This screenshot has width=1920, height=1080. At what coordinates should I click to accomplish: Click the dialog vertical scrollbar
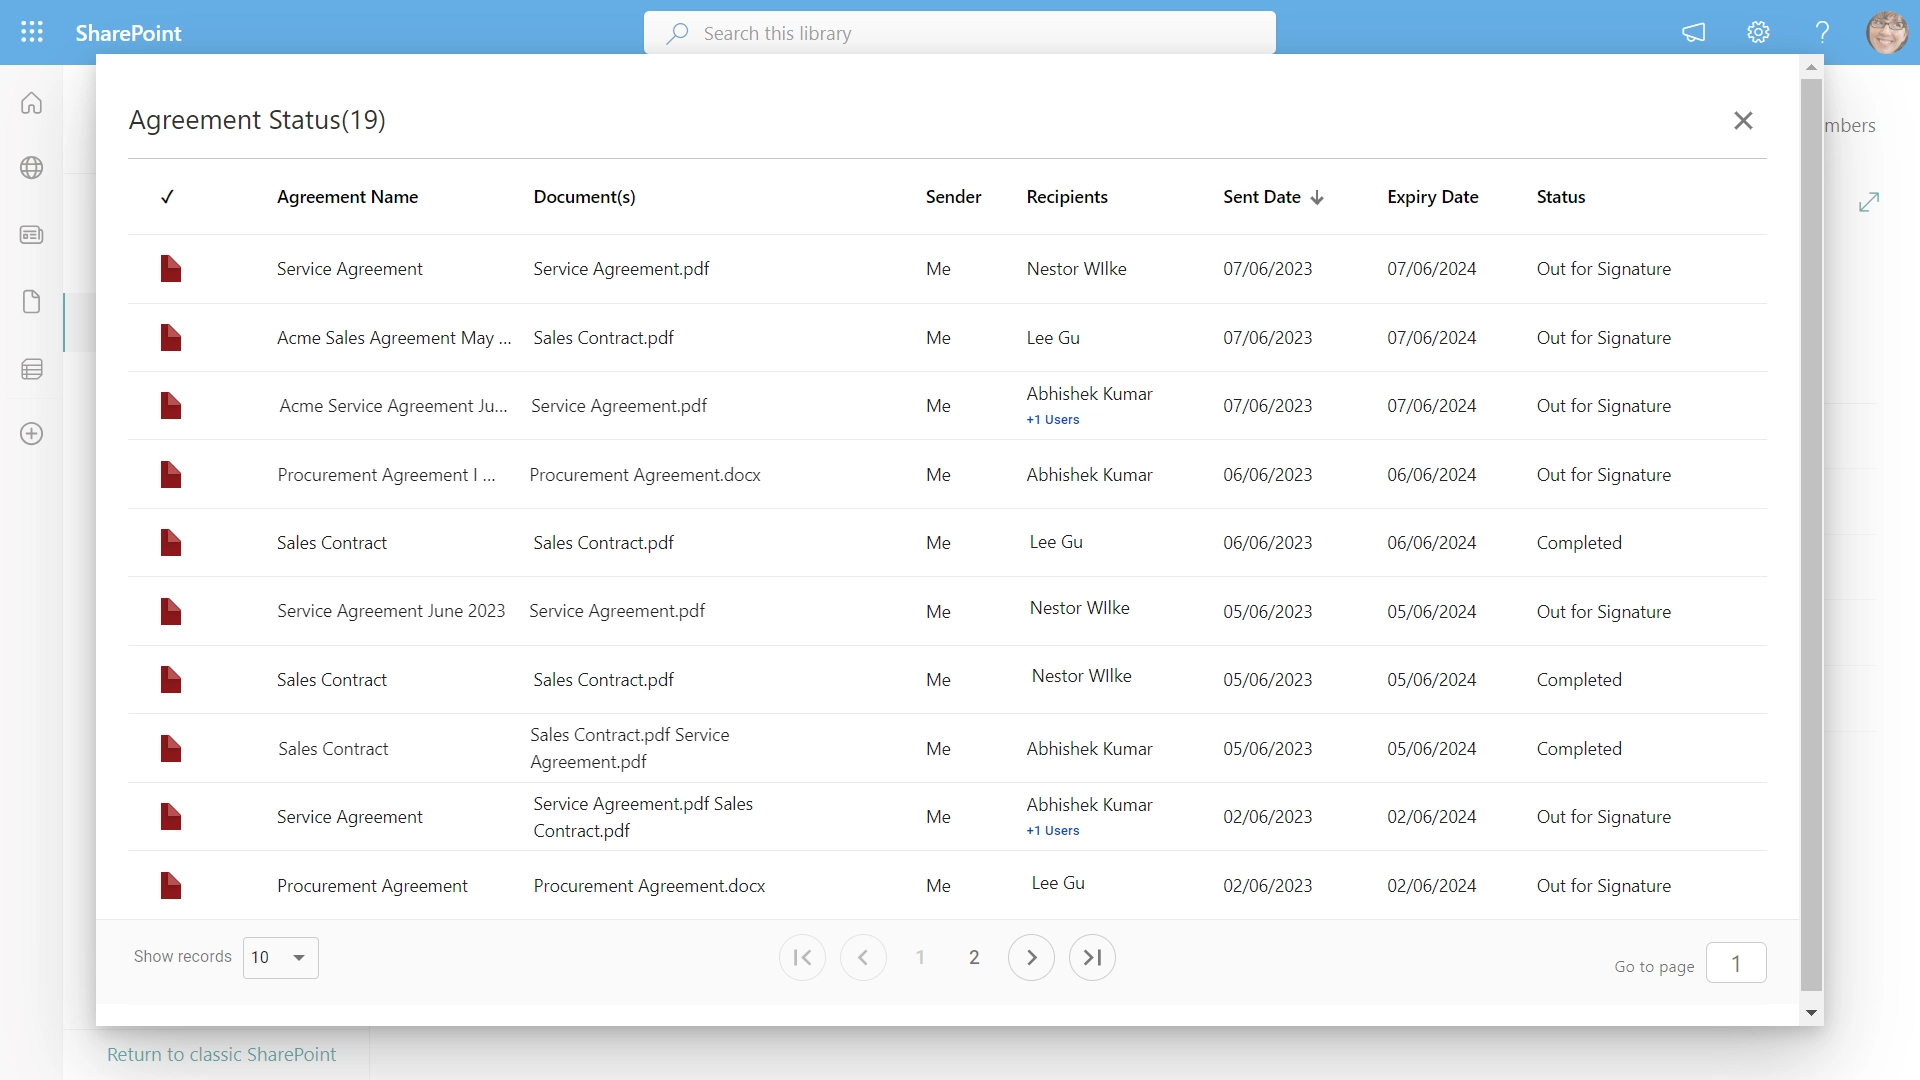point(1811,534)
